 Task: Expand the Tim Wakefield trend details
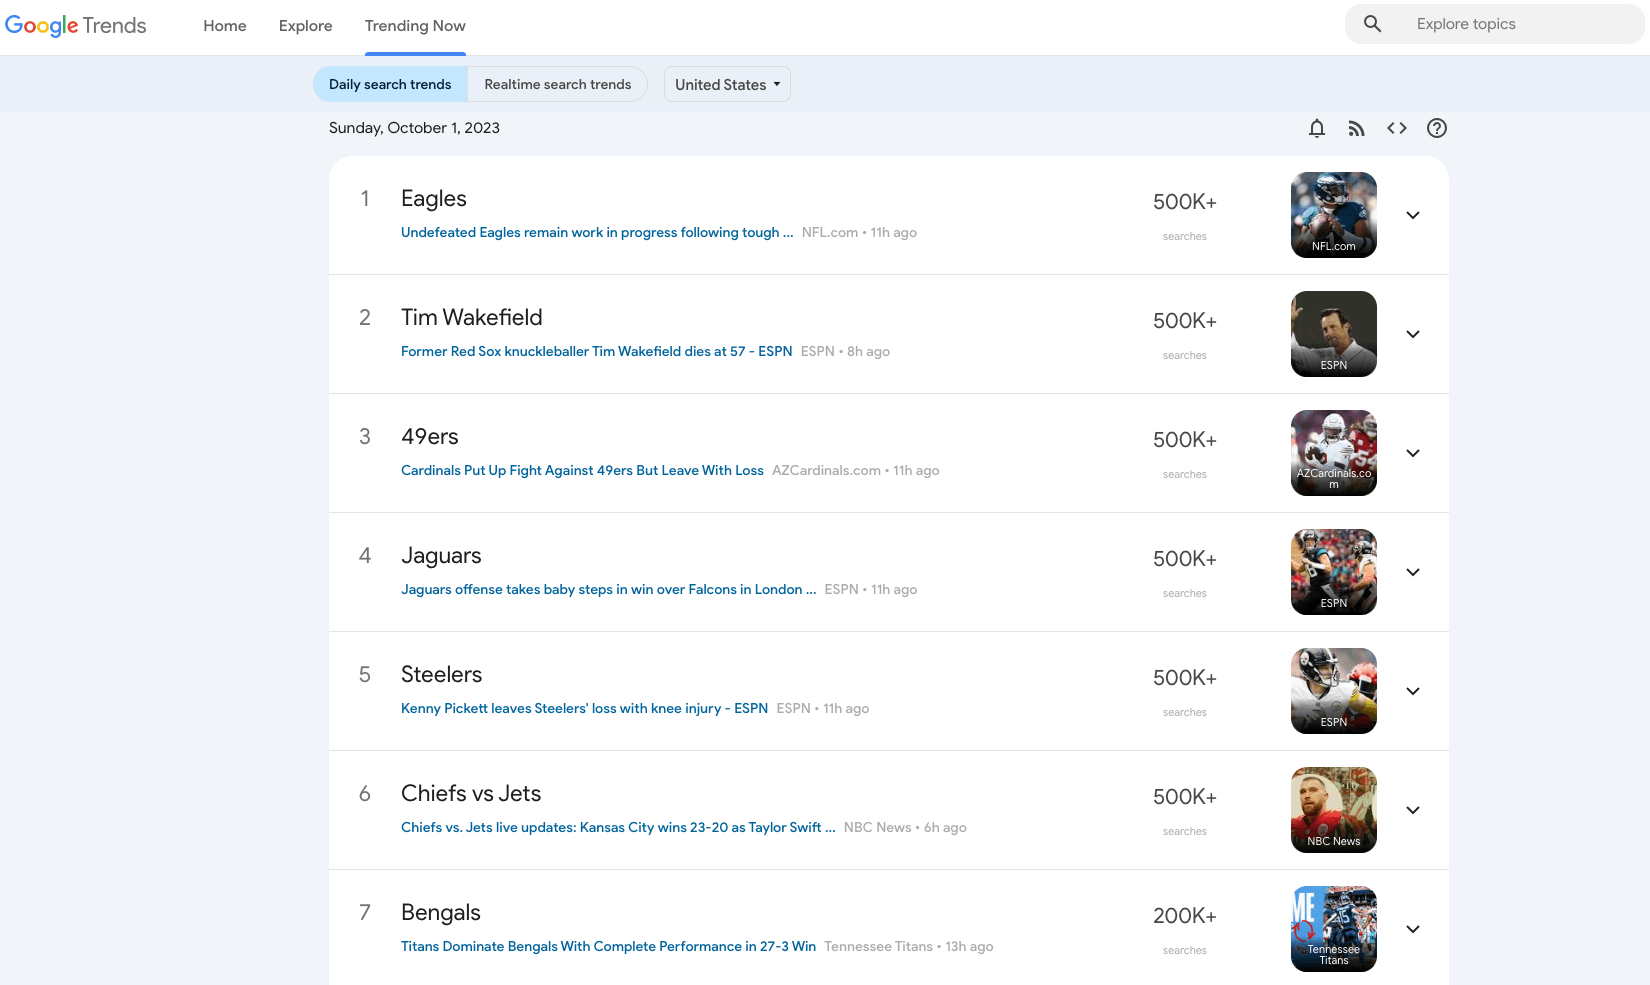click(x=1413, y=334)
